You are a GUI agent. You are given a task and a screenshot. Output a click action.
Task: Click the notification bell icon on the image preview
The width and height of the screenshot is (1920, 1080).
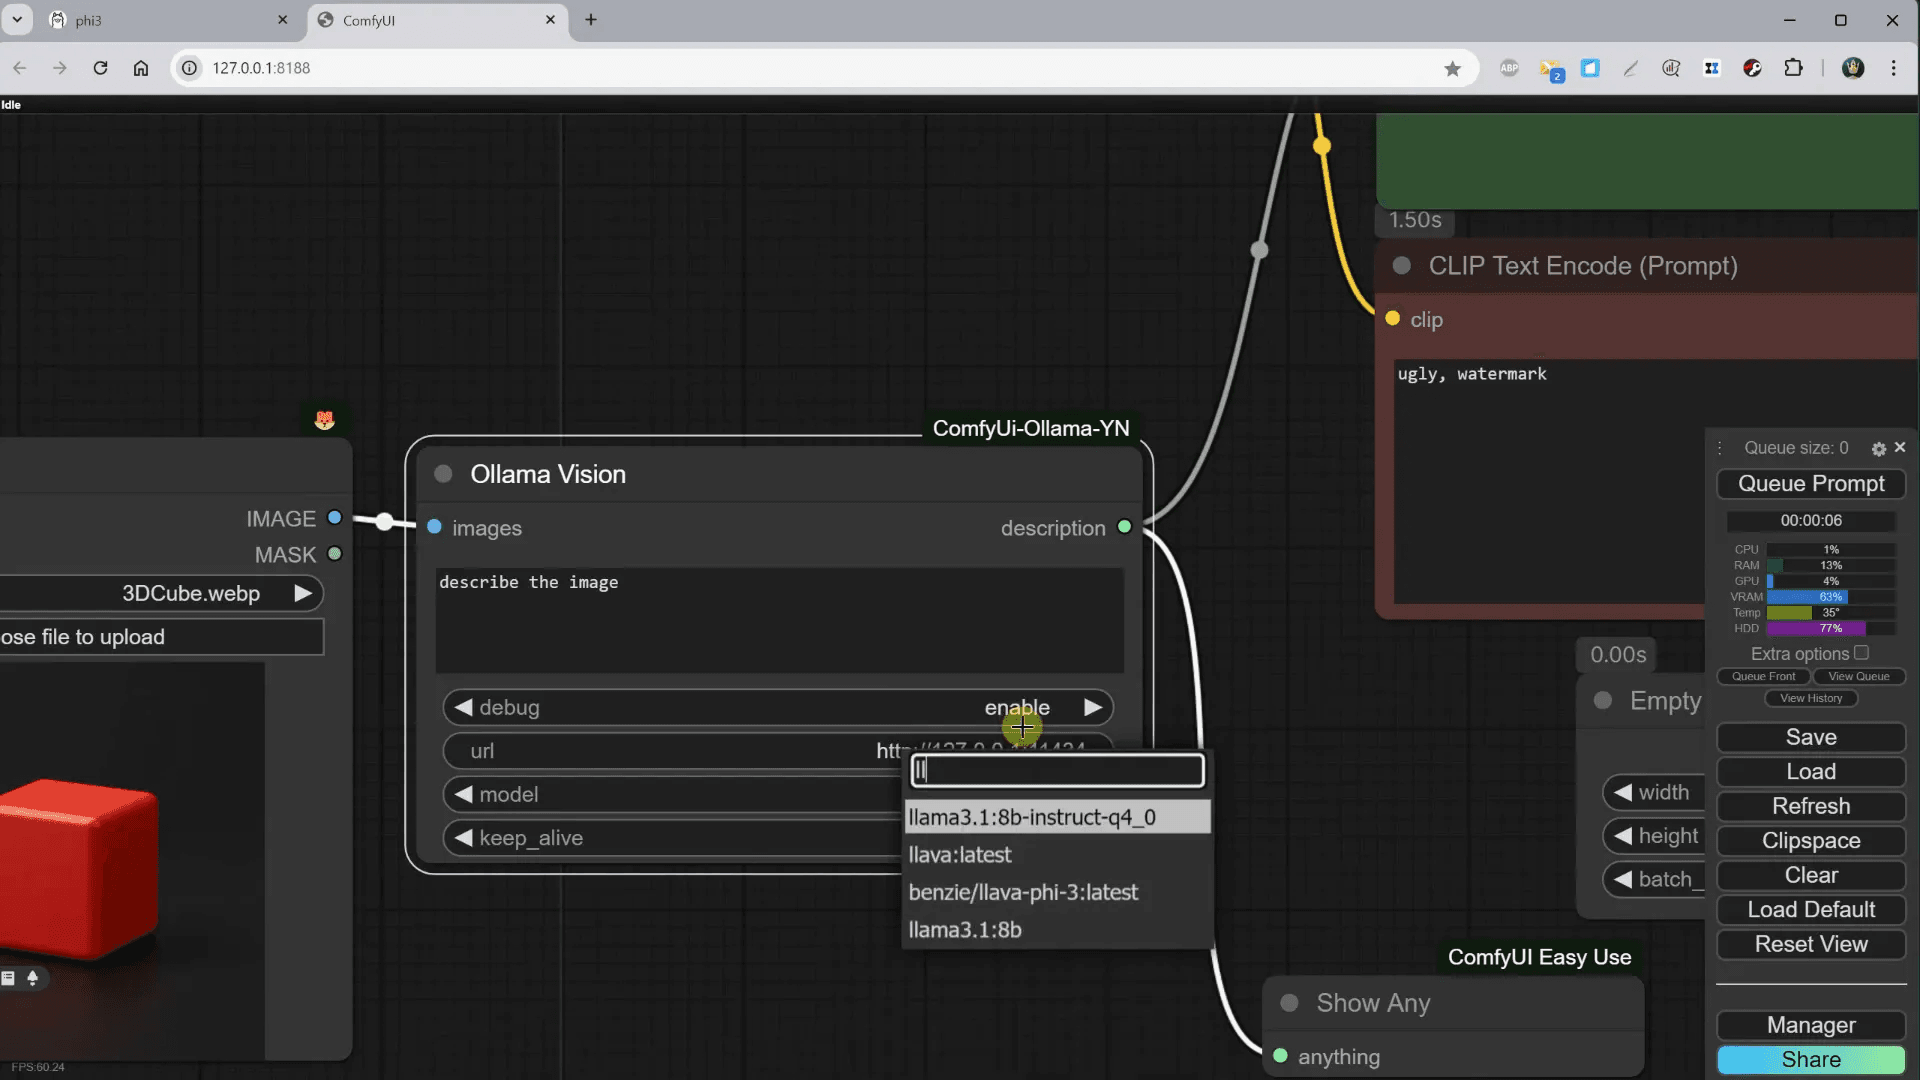click(x=35, y=980)
